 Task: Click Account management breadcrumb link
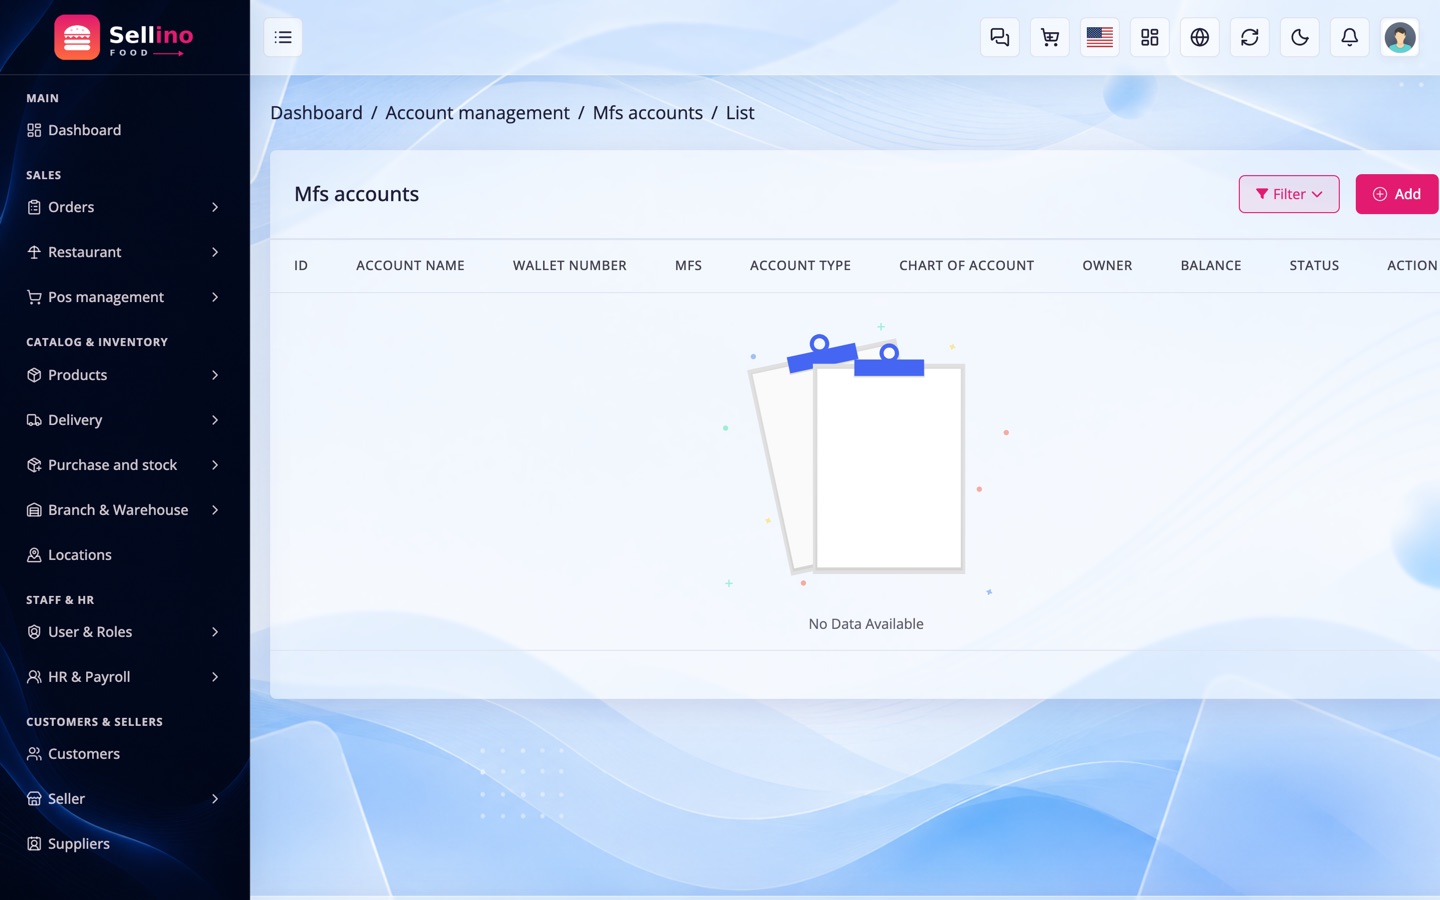coord(477,113)
